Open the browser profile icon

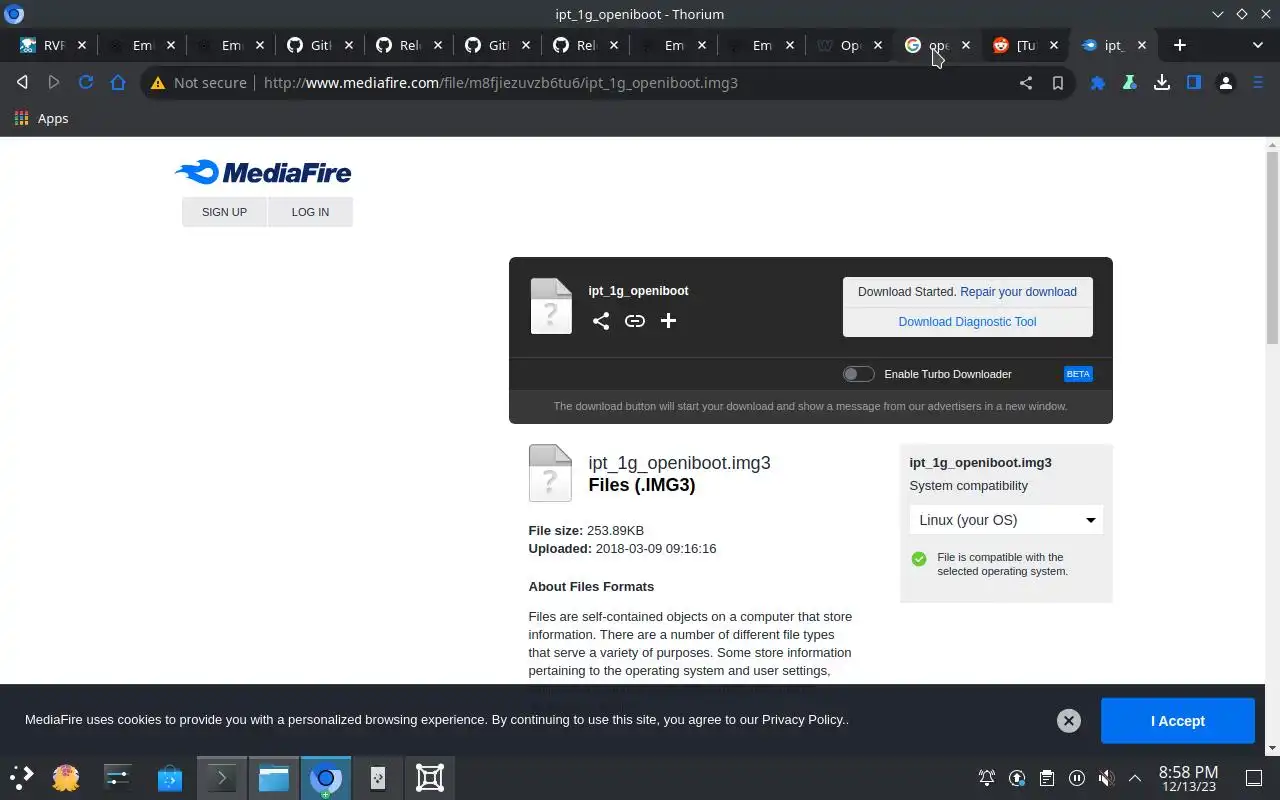[1226, 83]
